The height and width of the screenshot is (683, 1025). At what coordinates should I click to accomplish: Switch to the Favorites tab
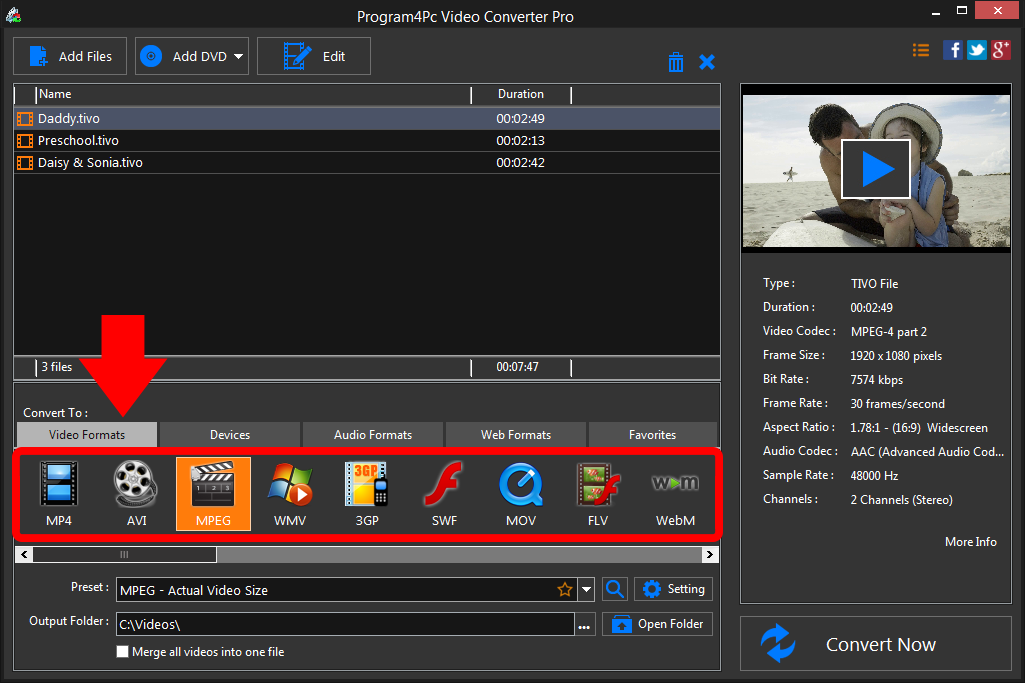pyautogui.click(x=652, y=435)
